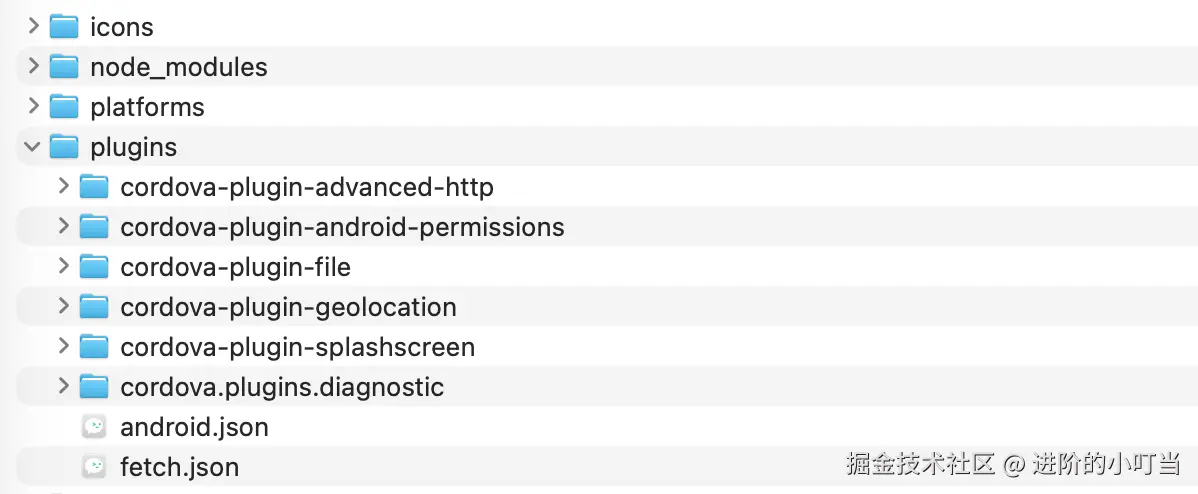Click the platforms folder icon

[64, 107]
